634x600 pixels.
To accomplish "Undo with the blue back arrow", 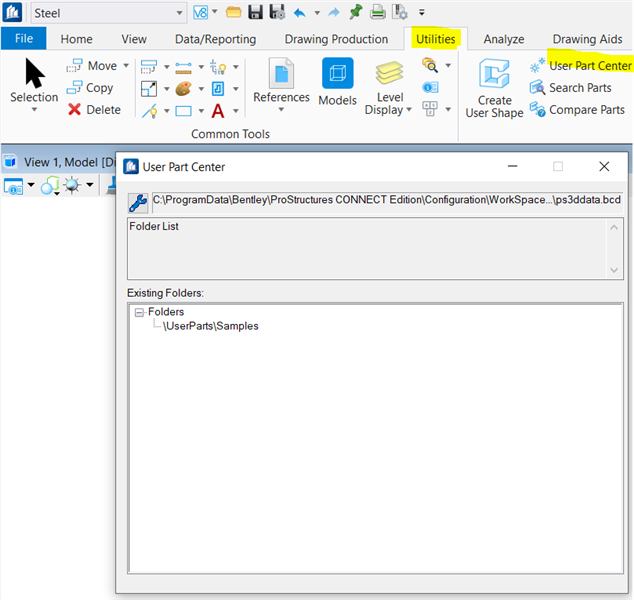I will [300, 13].
